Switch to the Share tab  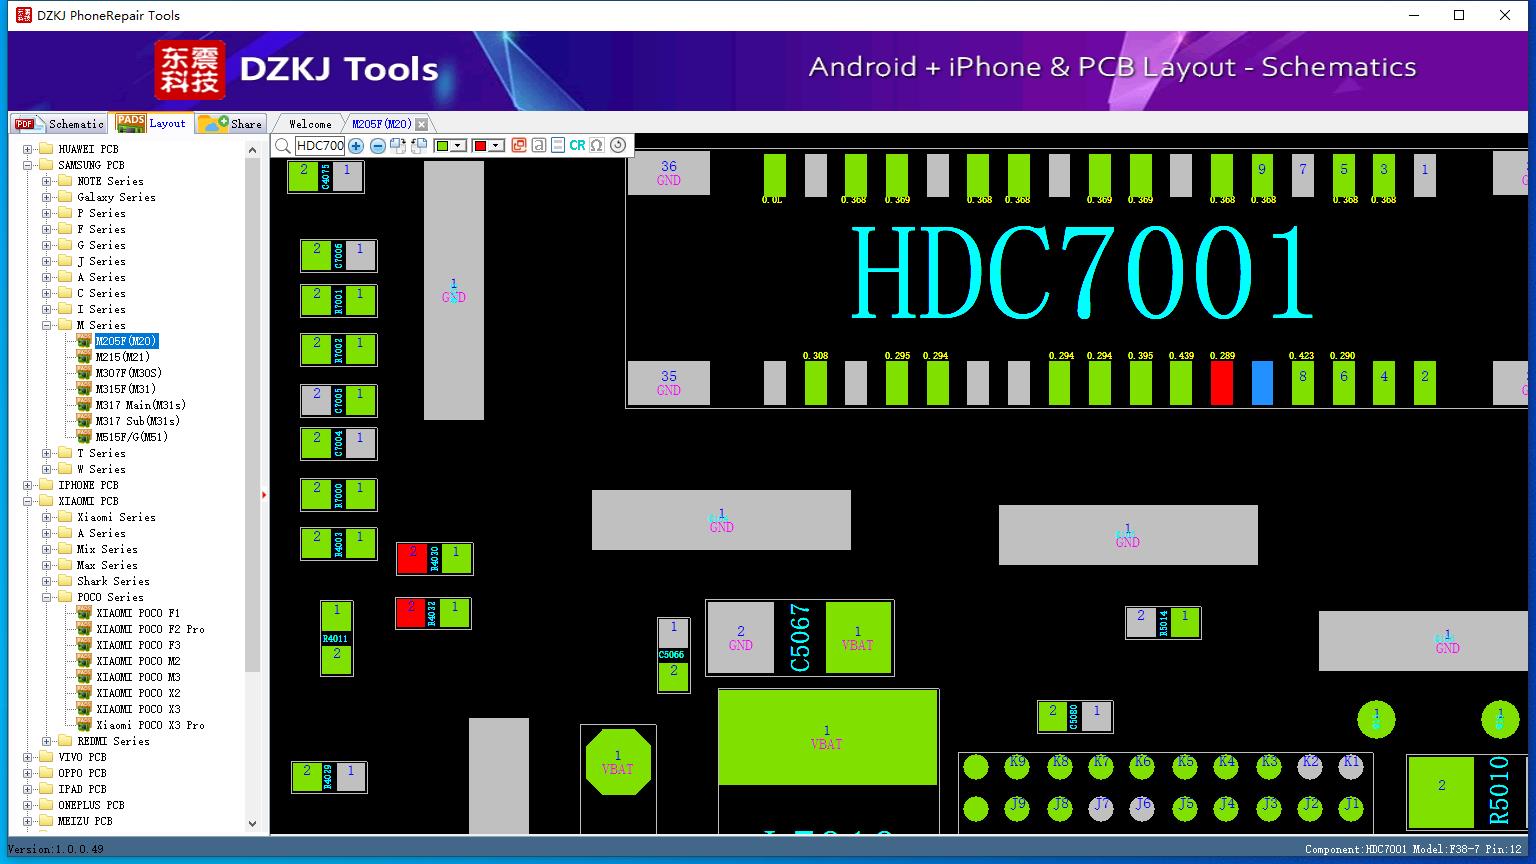point(230,124)
